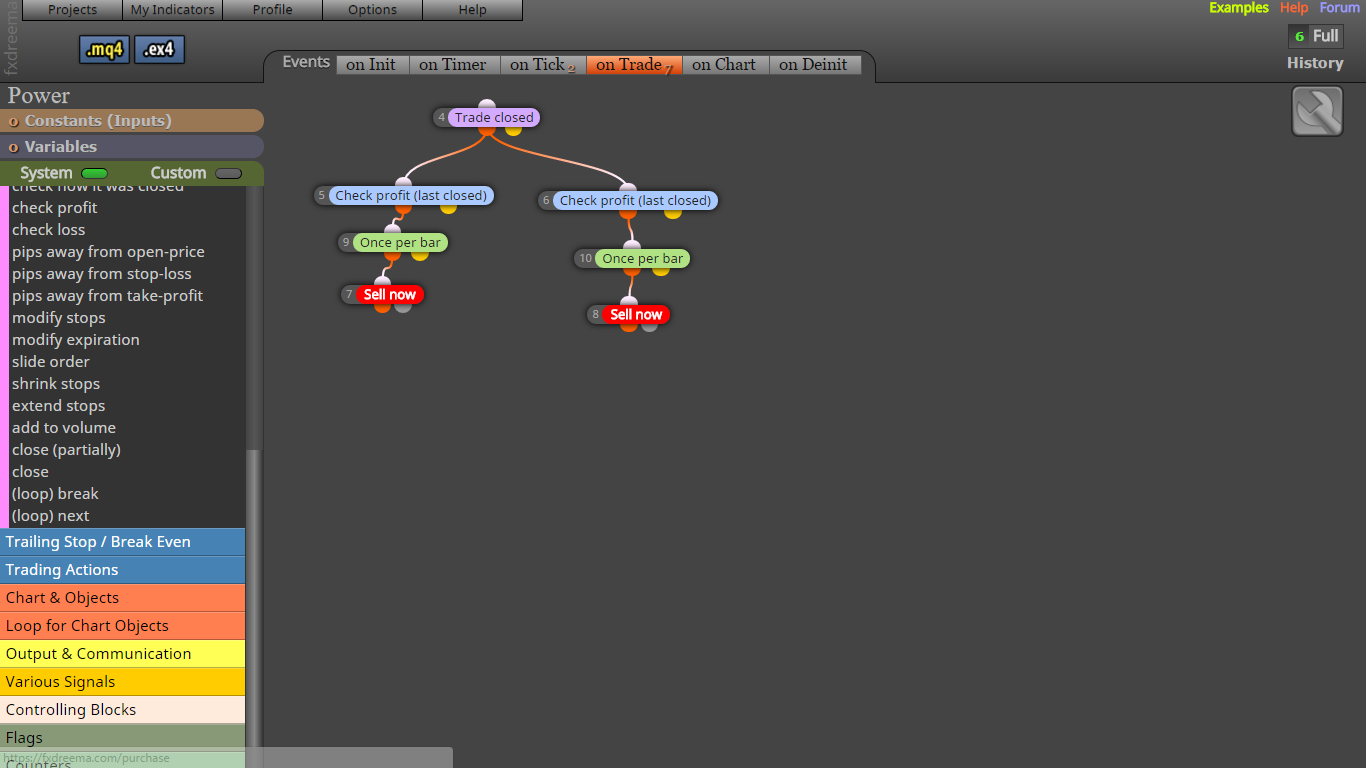Select Check profit block number 5

click(x=411, y=196)
